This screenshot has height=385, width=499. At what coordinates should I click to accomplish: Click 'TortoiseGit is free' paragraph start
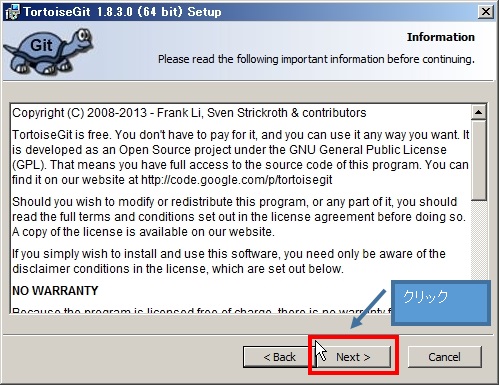coord(241,157)
